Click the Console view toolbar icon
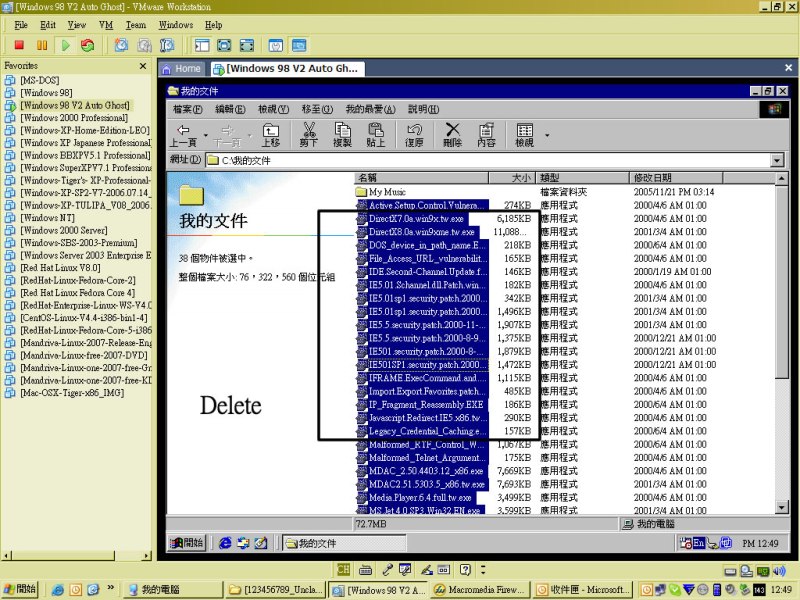The height and width of the screenshot is (600, 800). (299, 45)
